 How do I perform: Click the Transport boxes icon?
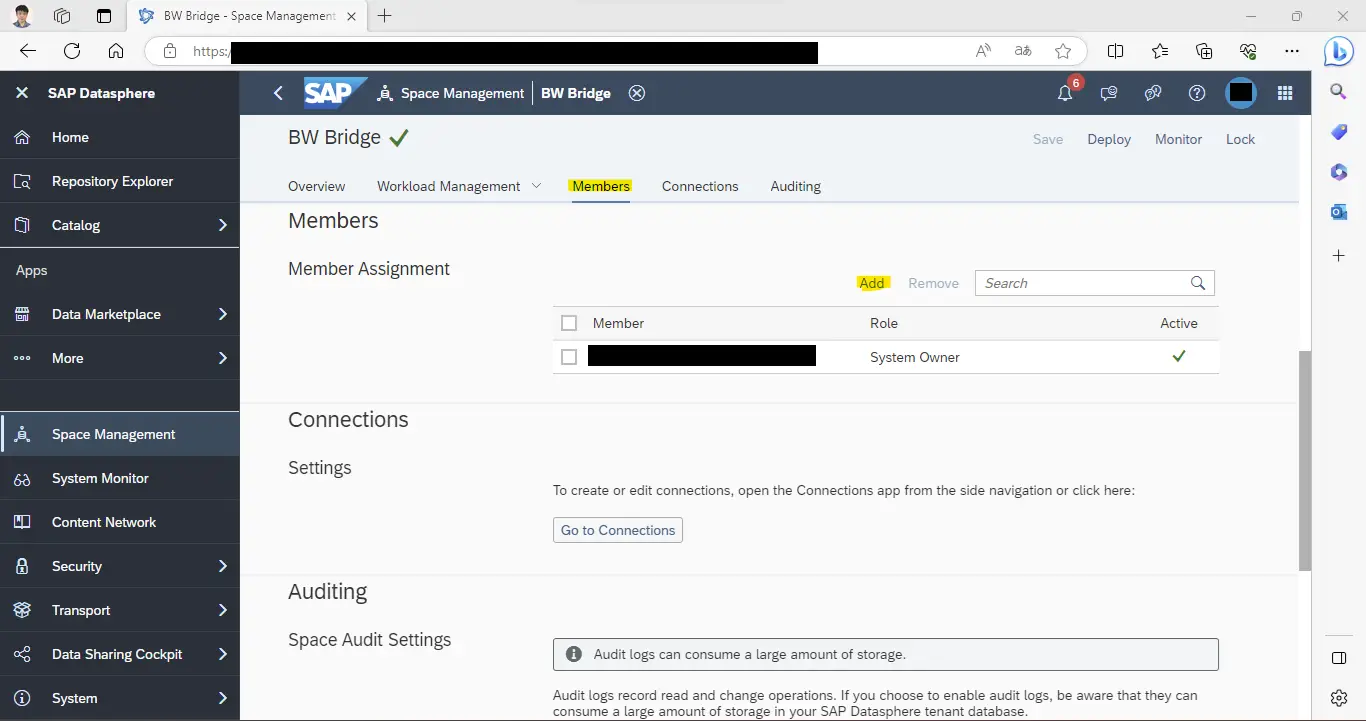coord(22,610)
